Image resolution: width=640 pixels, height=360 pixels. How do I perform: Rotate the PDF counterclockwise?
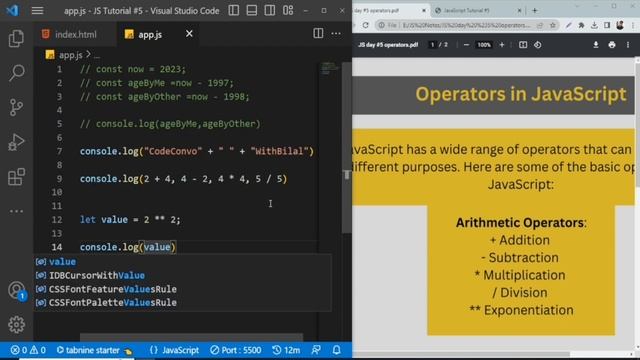pos(538,45)
